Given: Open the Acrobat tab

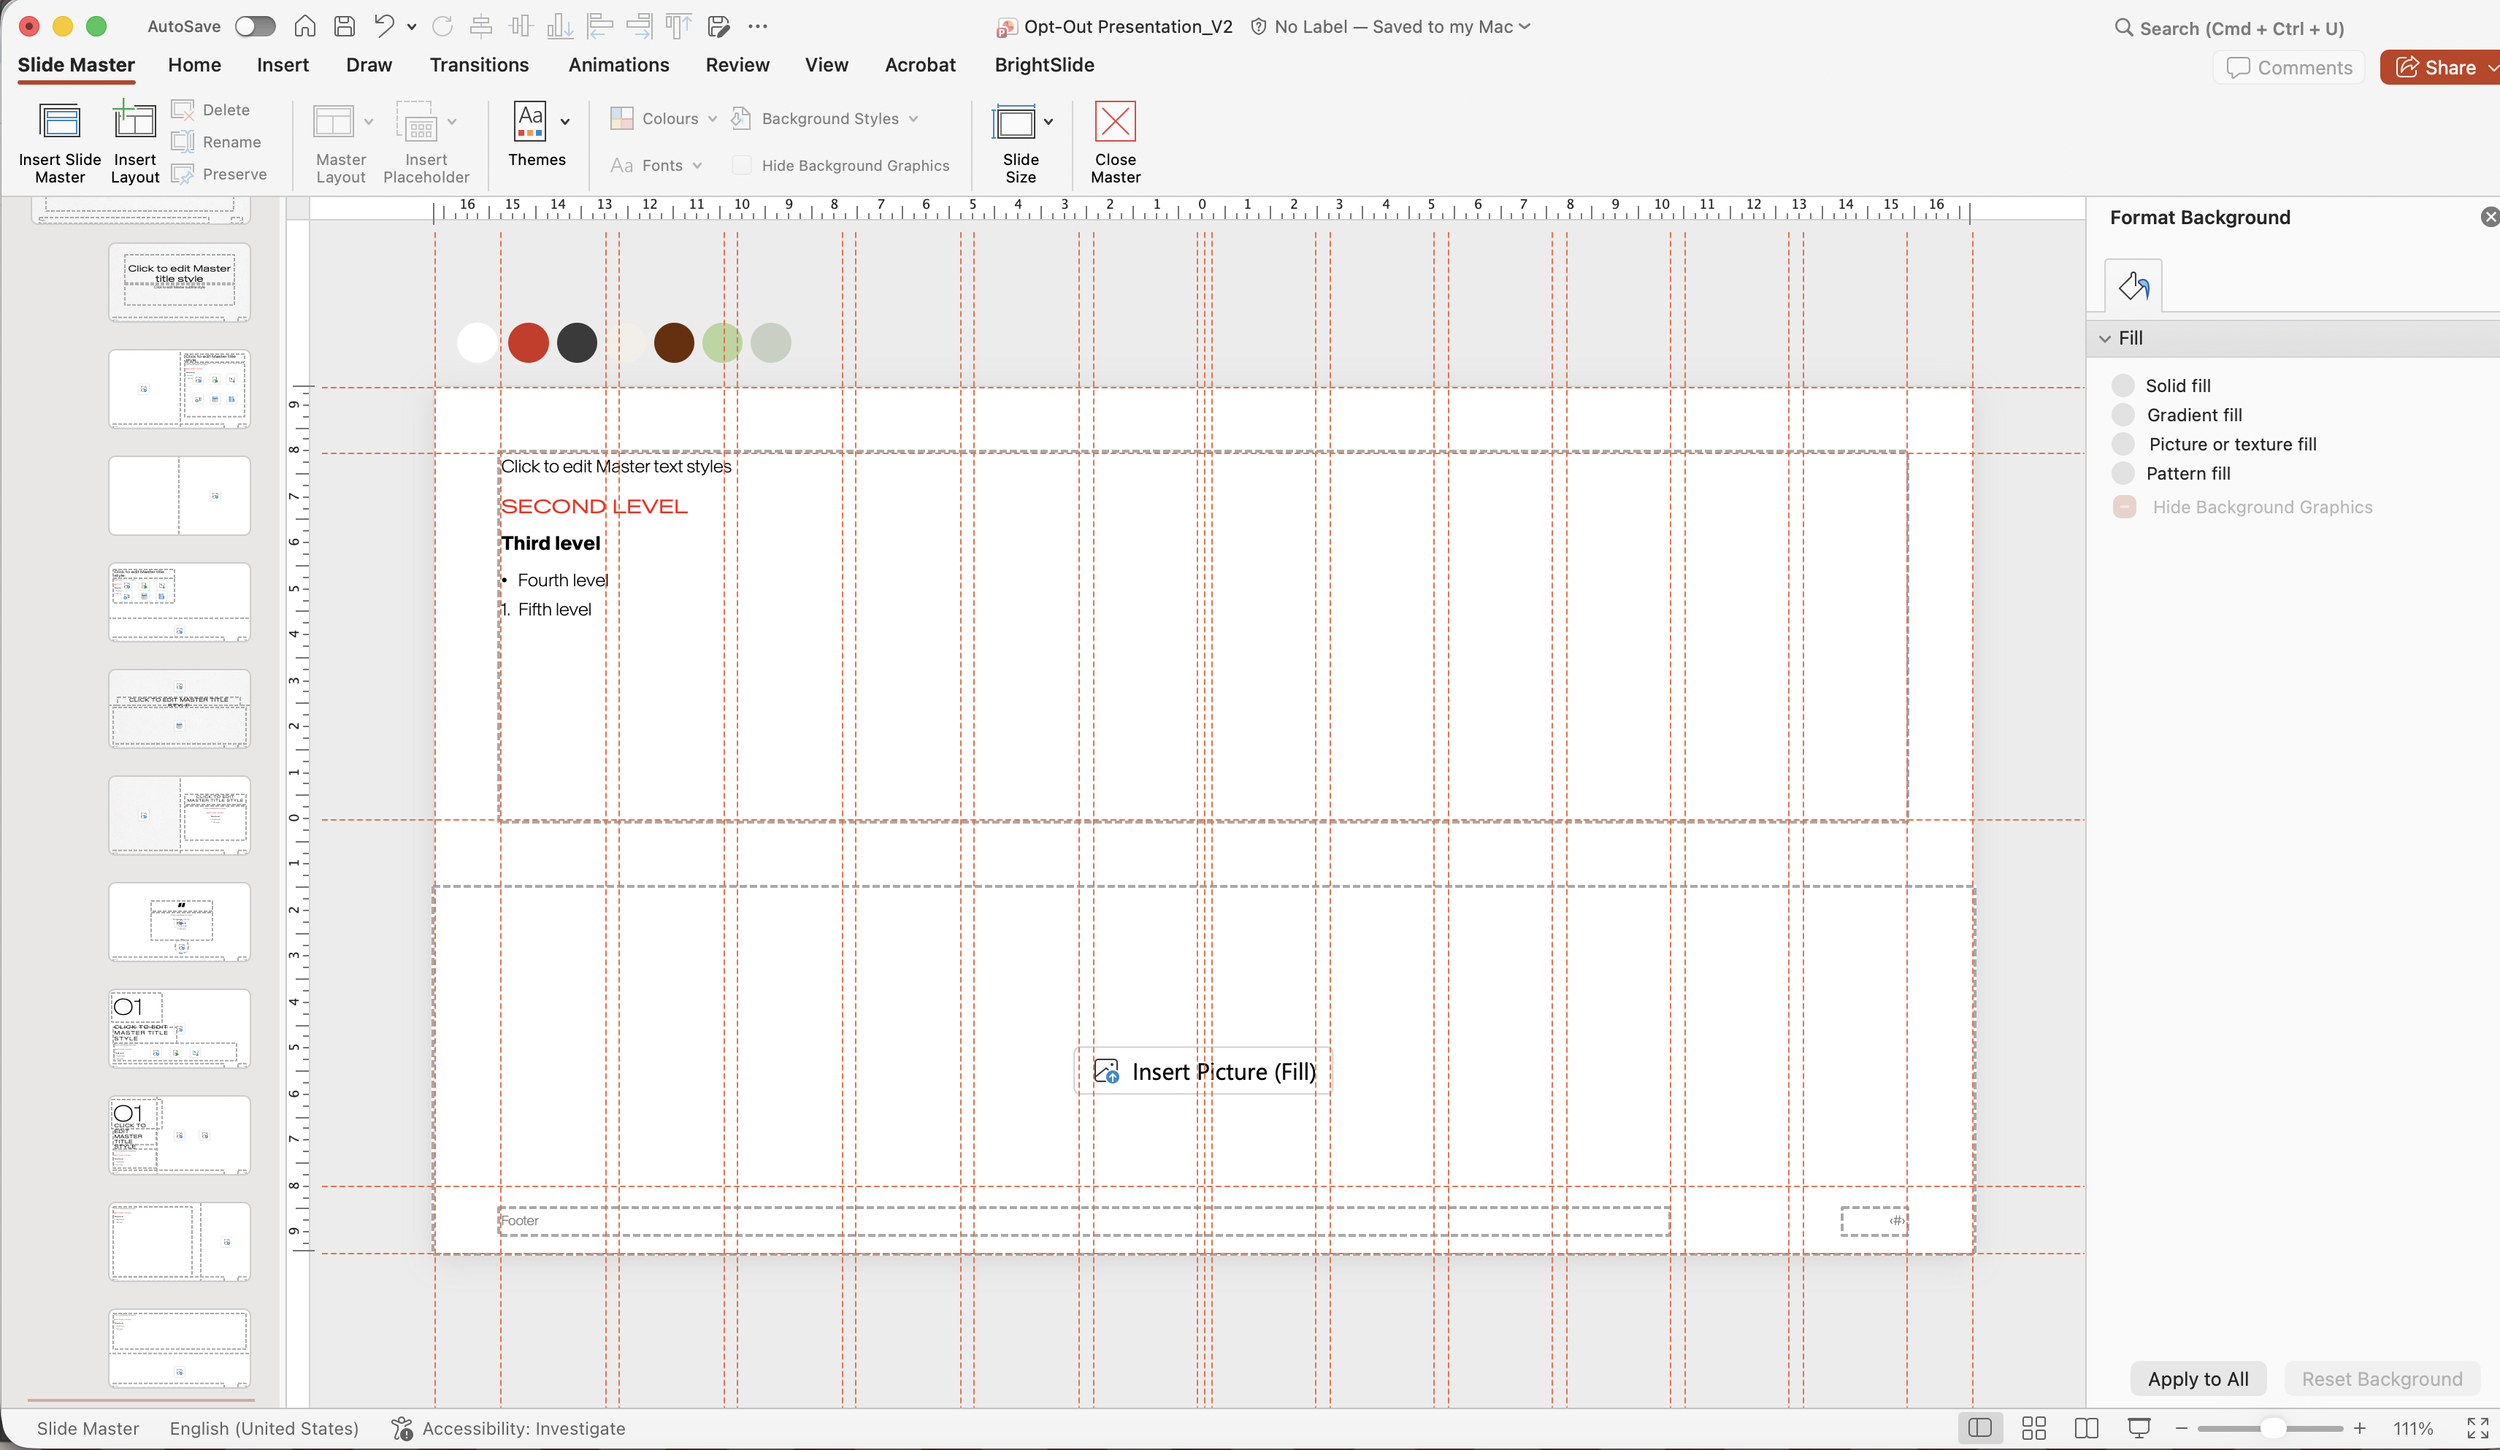Looking at the screenshot, I should pos(920,65).
